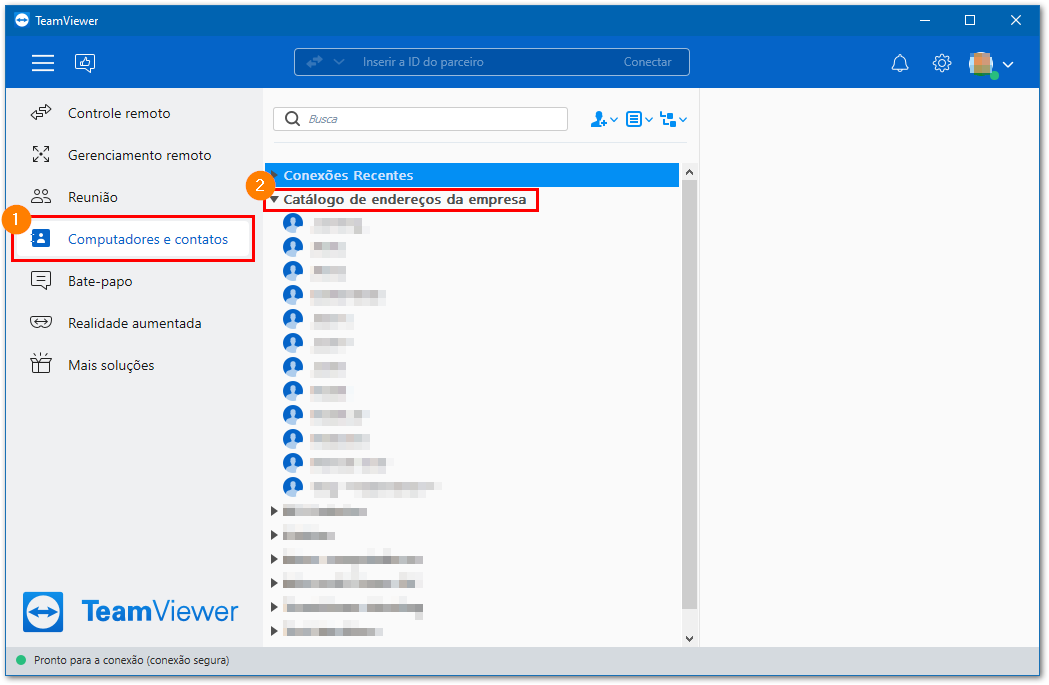Screen dimensions: 1049x685
Task: Click the Reunião people icon
Action: [x=41, y=196]
